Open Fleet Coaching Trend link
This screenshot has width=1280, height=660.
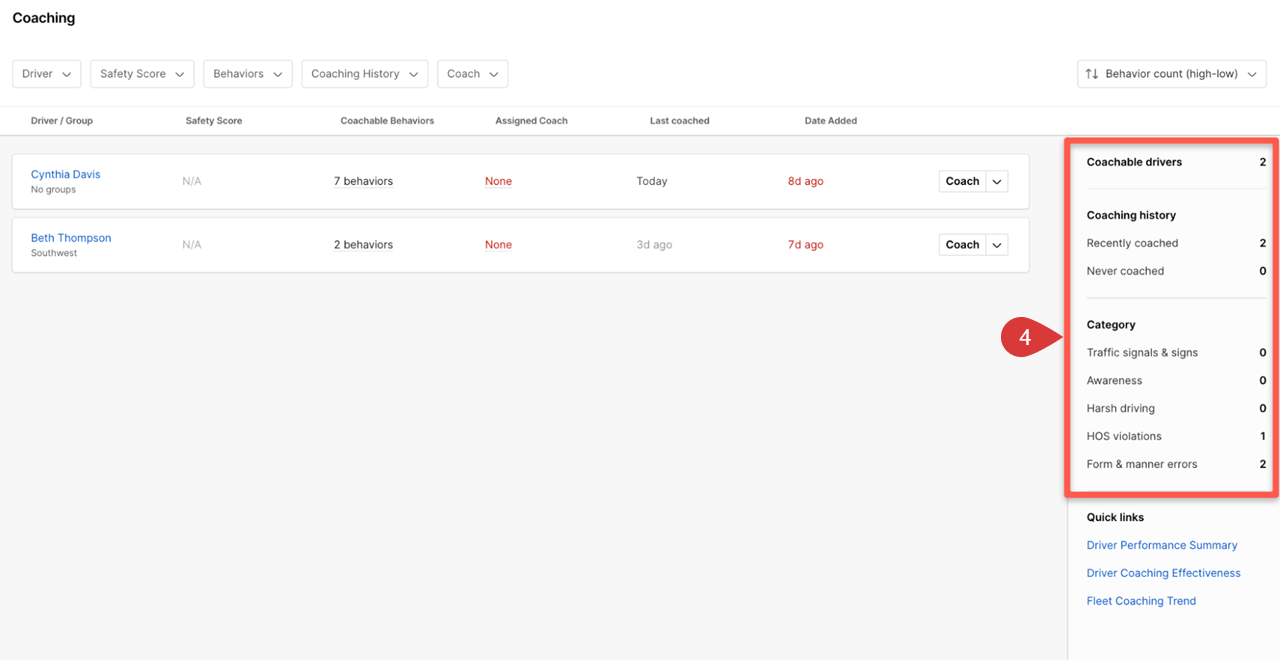click(1141, 601)
